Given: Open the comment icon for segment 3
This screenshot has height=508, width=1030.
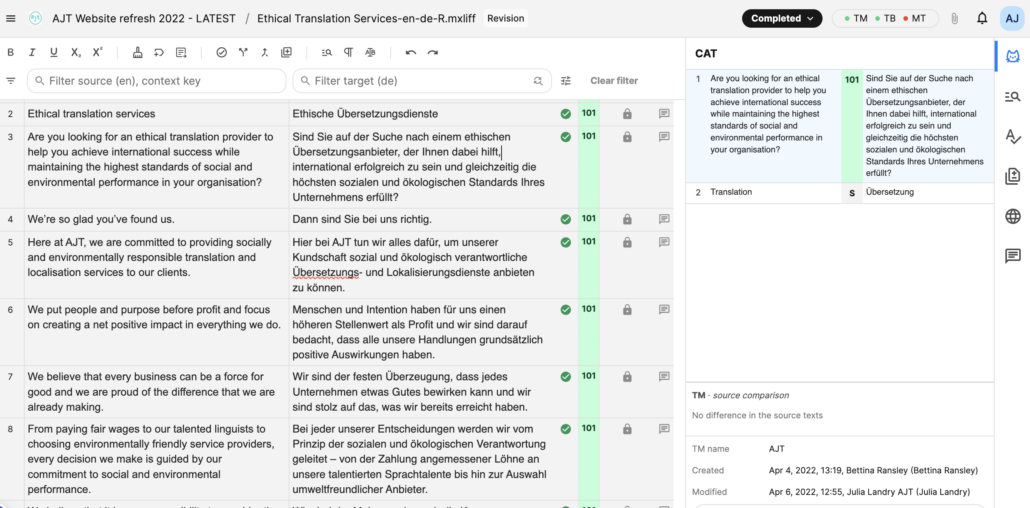Looking at the screenshot, I should tap(664, 137).
